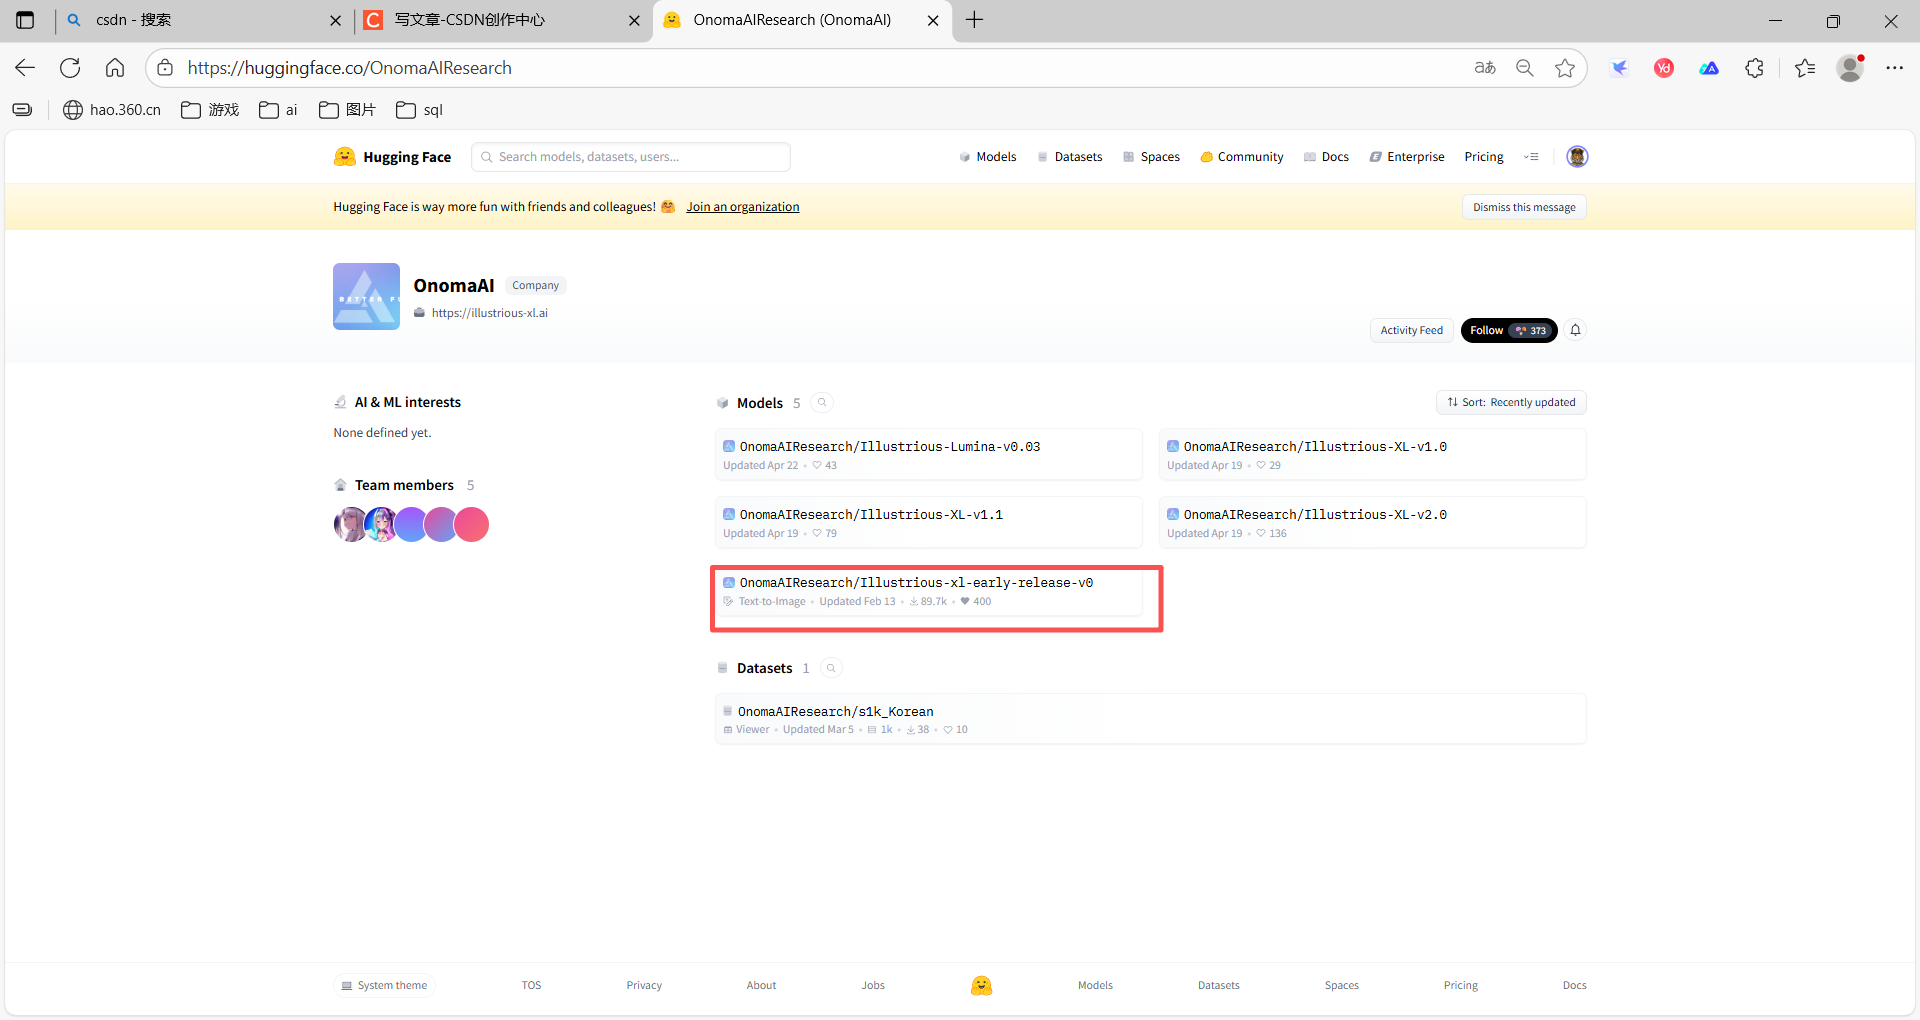Open Enterprise in the top navigation
This screenshot has height=1020, width=1920.
(1407, 157)
